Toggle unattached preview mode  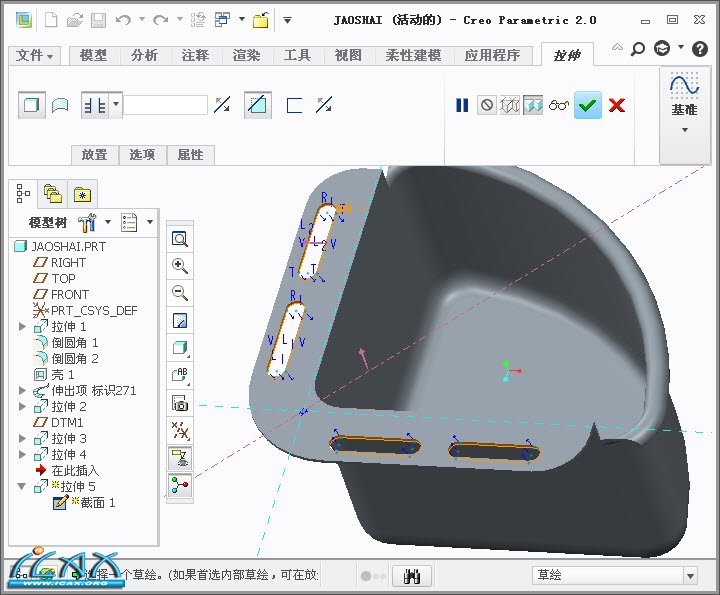point(510,105)
